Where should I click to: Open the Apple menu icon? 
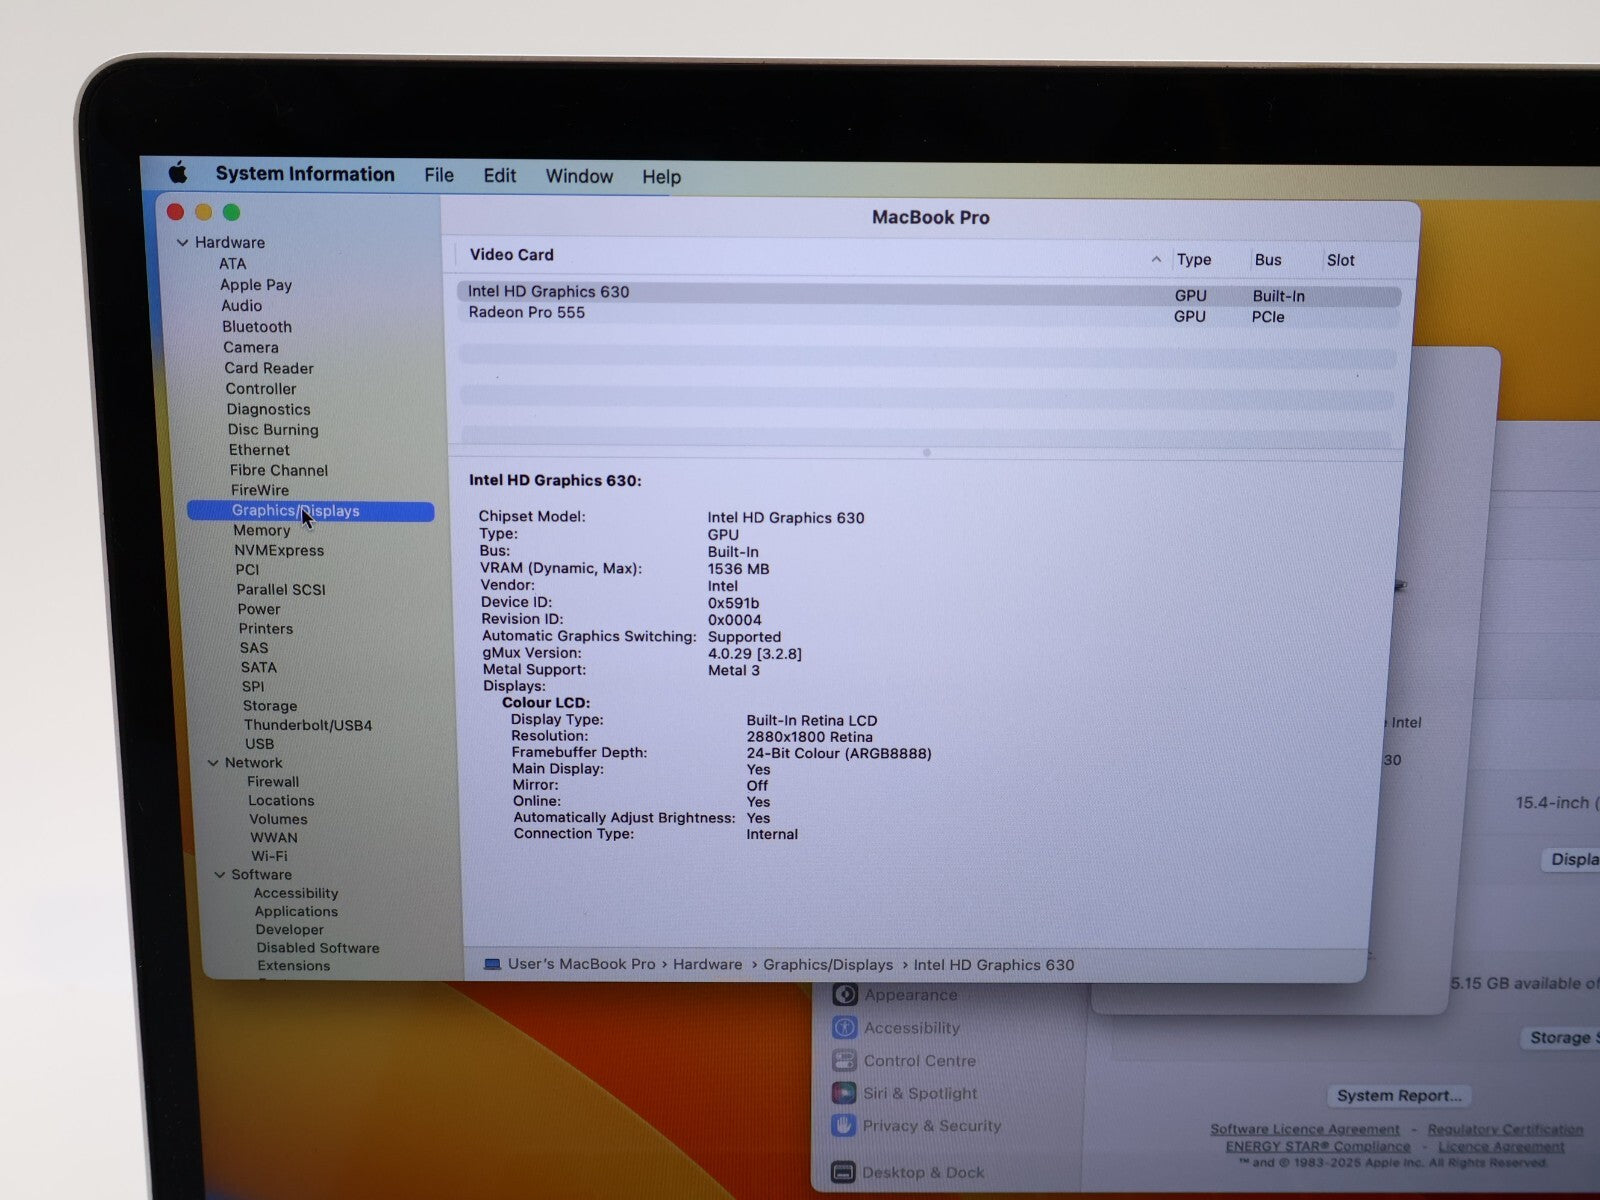click(178, 173)
